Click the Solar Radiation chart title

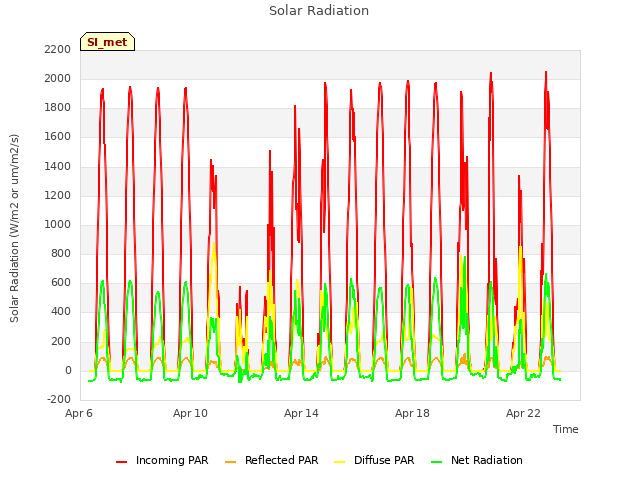coord(319,11)
